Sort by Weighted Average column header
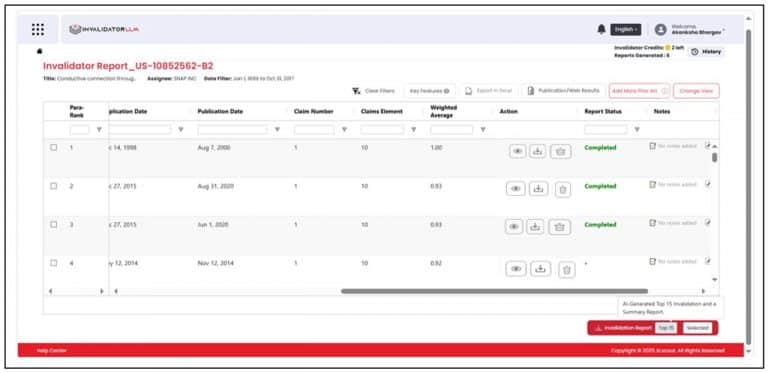Screen dimensions: 768x373 pyautogui.click(x=444, y=111)
